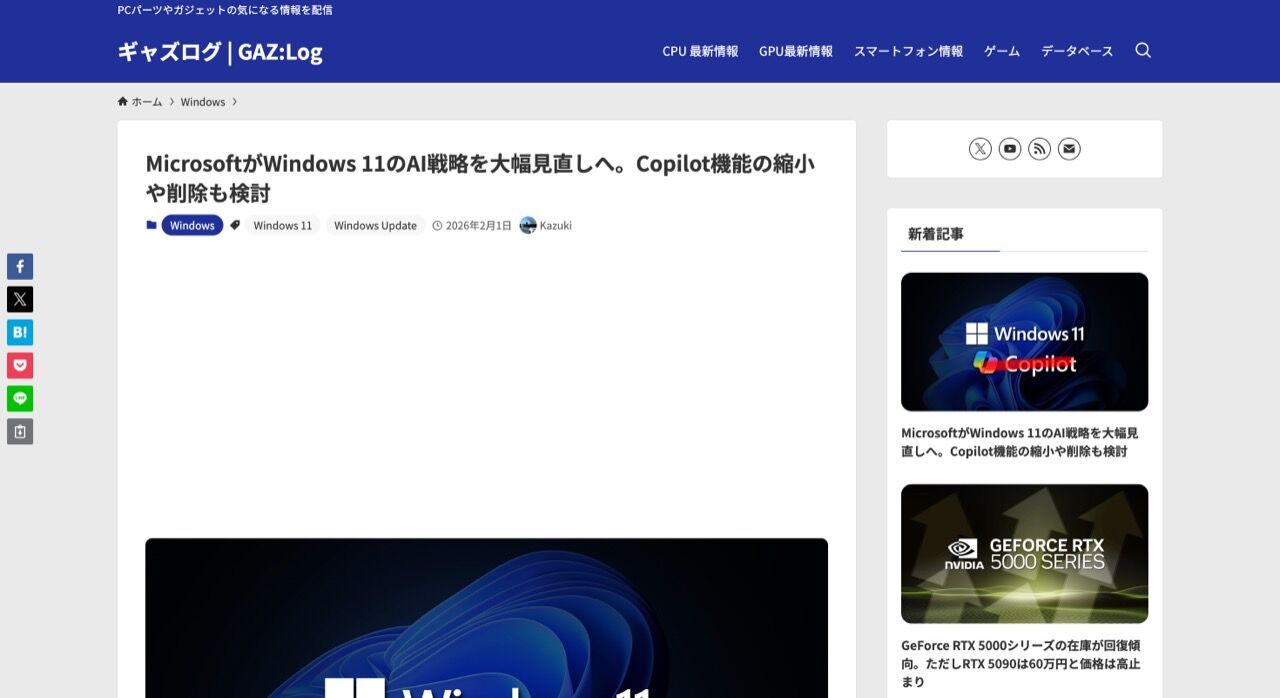Open GeForce RTX 5000 Series sidebar thumbnail

coord(1024,554)
